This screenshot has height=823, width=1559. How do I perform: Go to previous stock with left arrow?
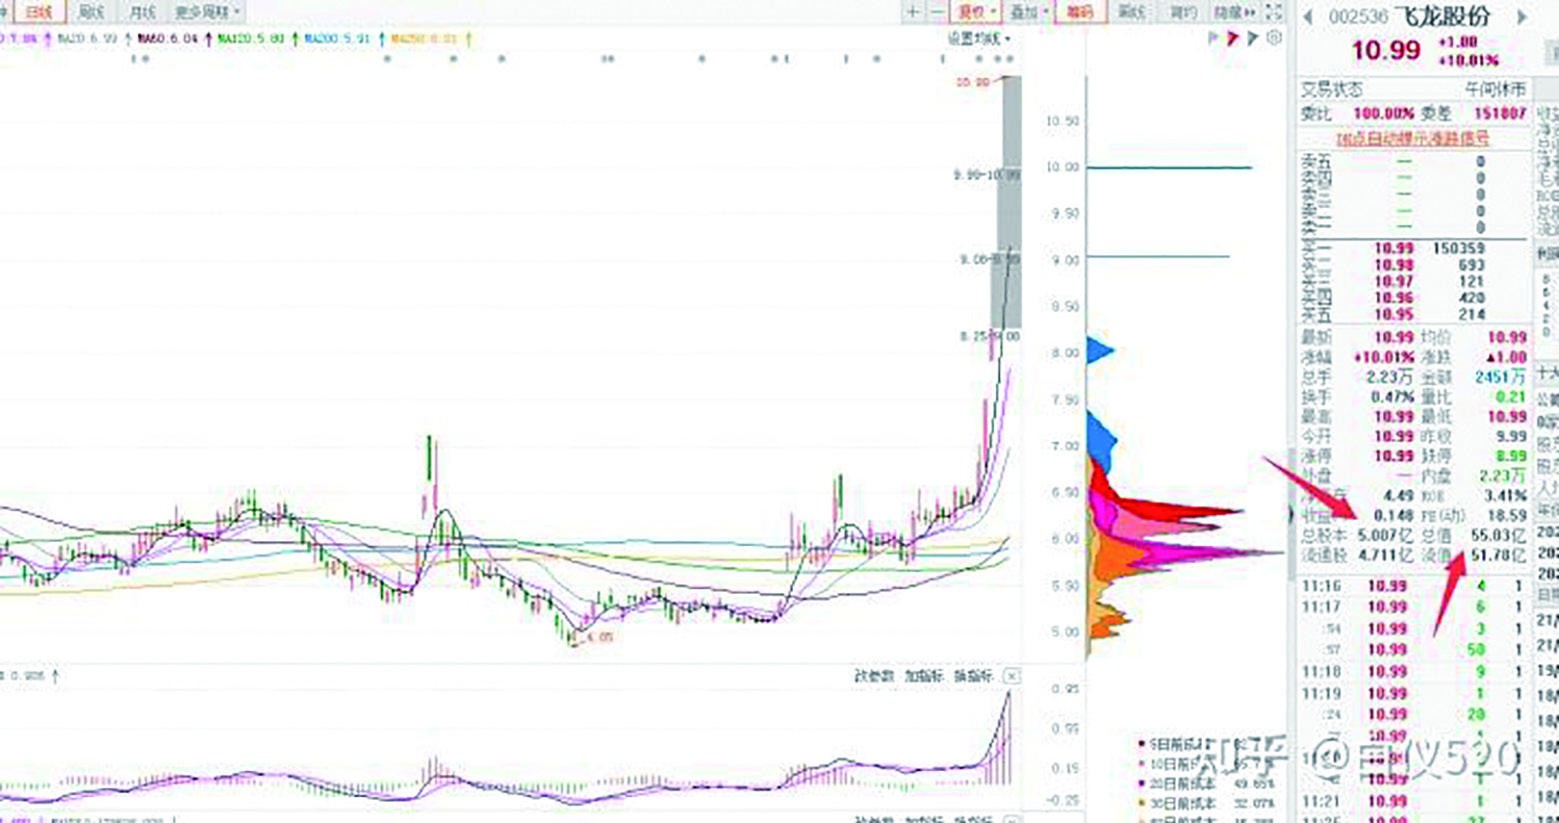pyautogui.click(x=1308, y=17)
